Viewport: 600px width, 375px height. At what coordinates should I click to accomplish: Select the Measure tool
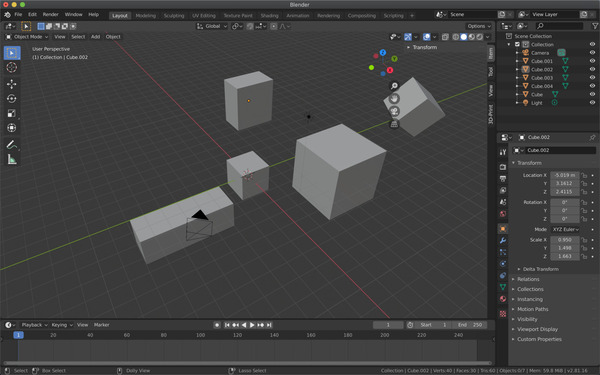(x=12, y=159)
